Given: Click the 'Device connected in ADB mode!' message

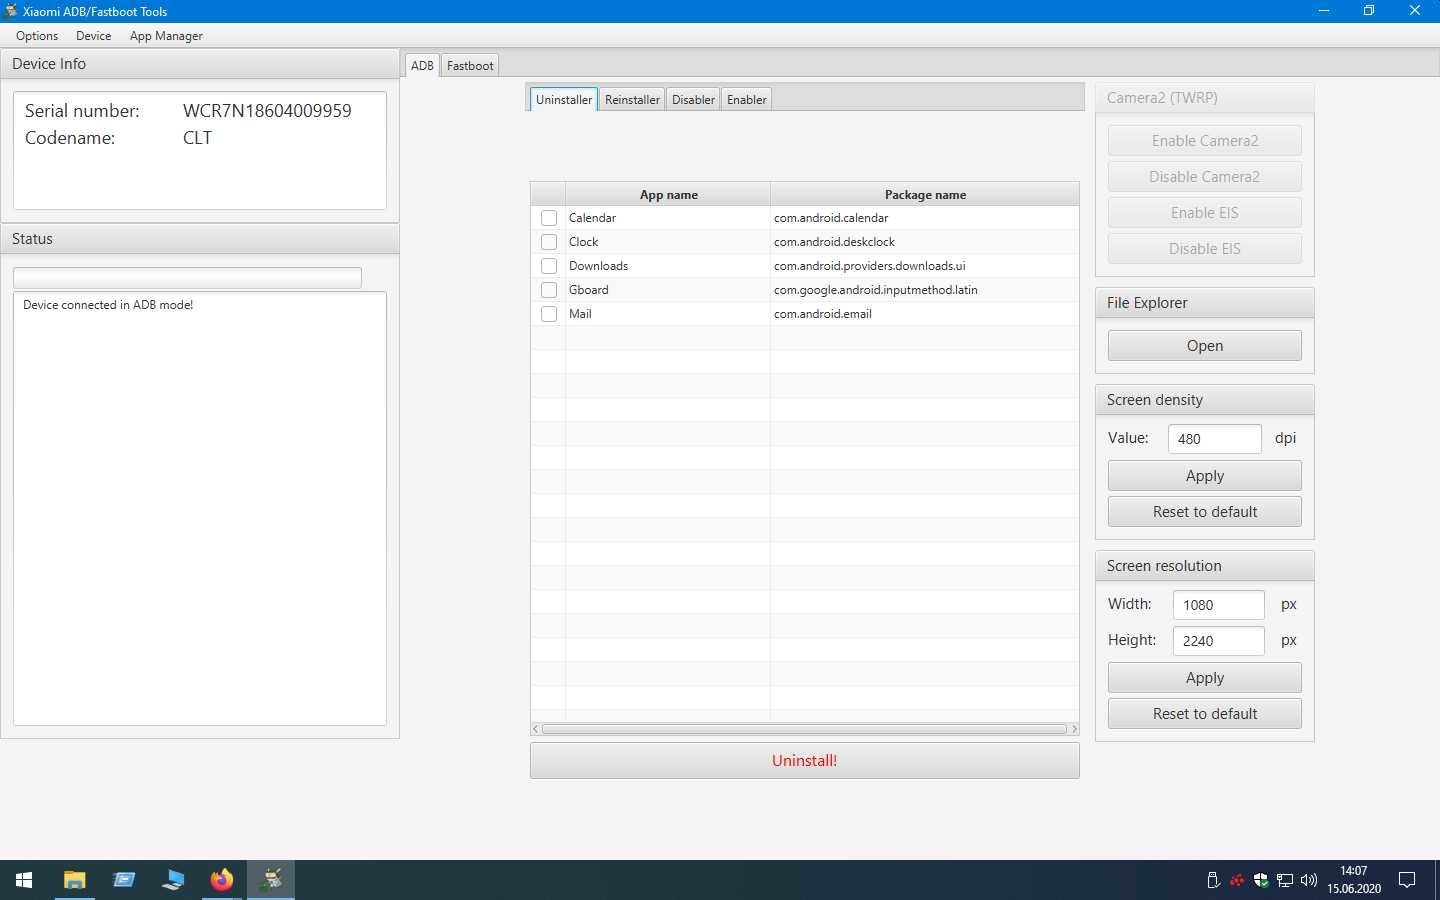Looking at the screenshot, I should (108, 305).
